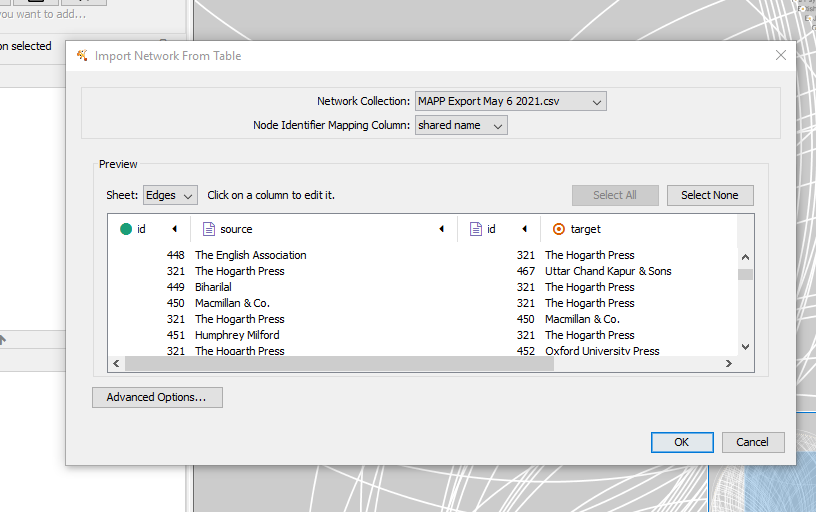Click the 'target' column header label
Image resolution: width=816 pixels, height=512 pixels.
point(585,229)
